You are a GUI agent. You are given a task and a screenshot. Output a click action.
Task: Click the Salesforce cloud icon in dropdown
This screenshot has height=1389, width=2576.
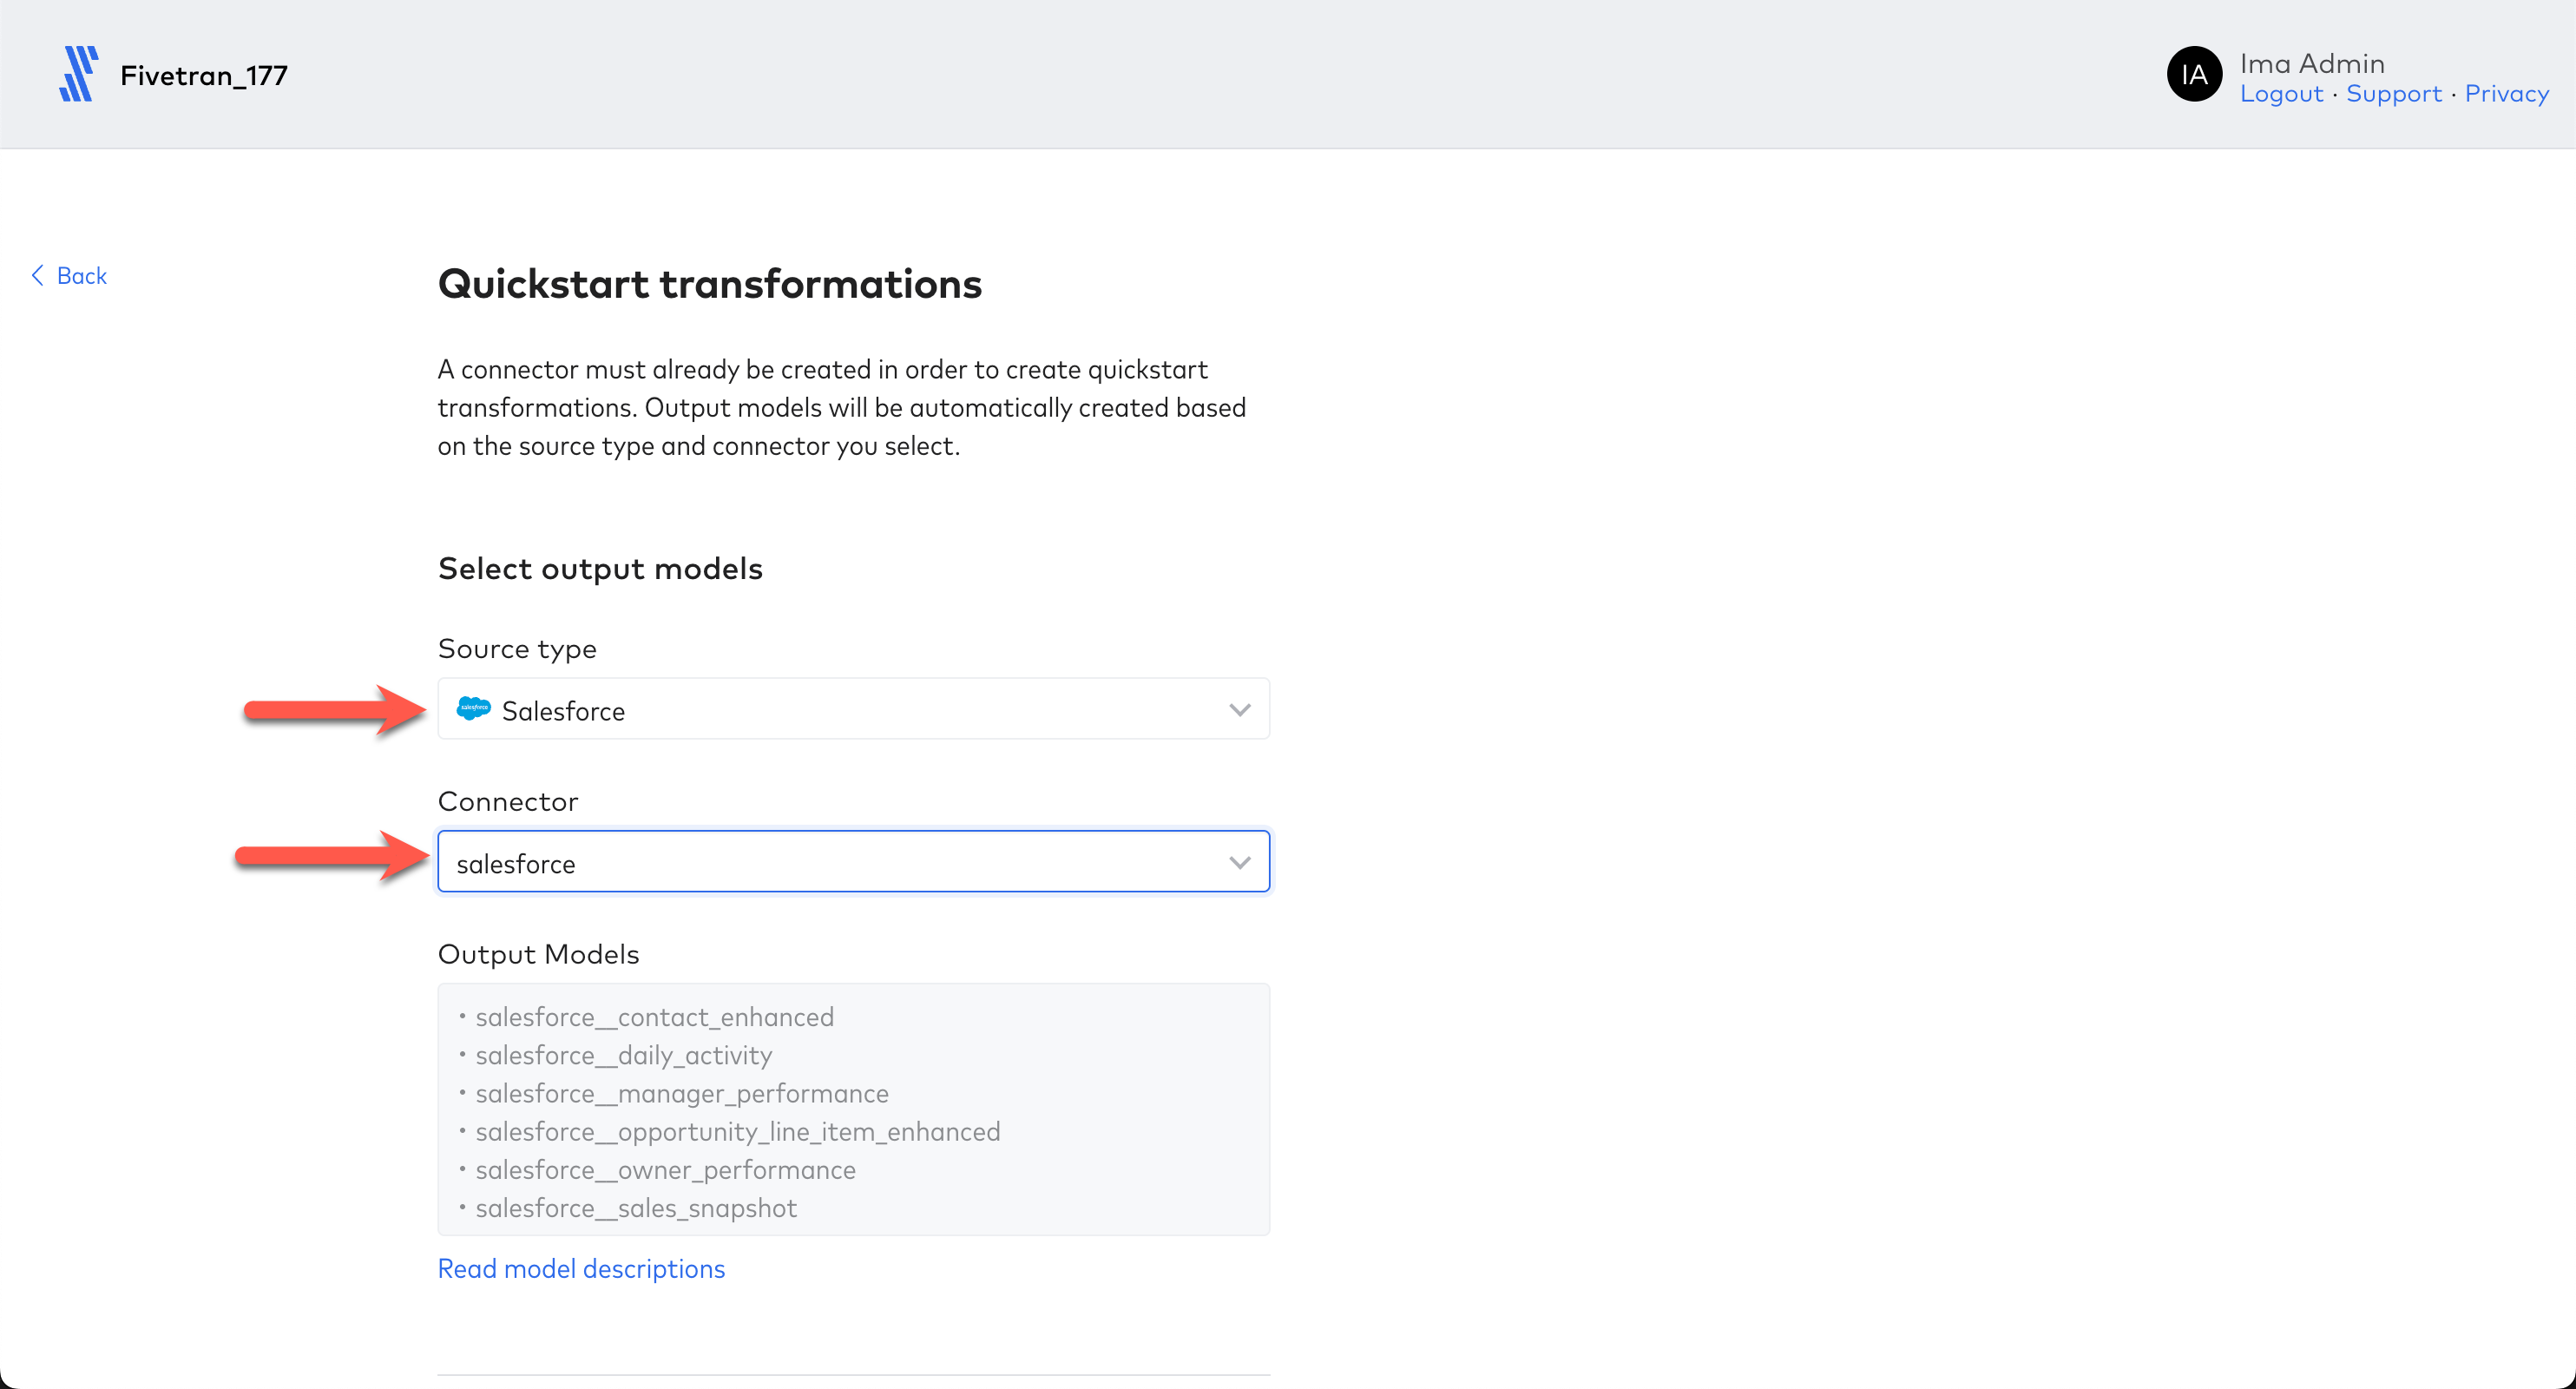pos(476,710)
